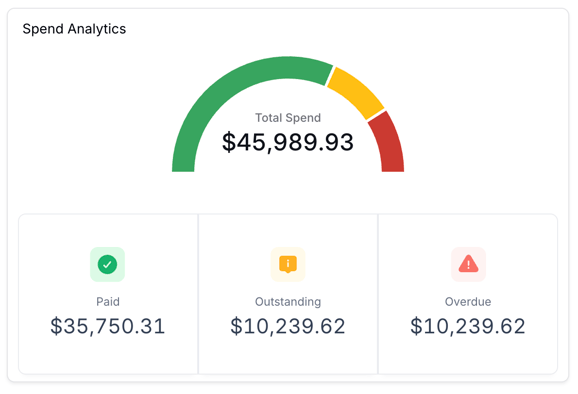Click the green Paid checkmark icon
This screenshot has width=578, height=394.
click(x=107, y=264)
